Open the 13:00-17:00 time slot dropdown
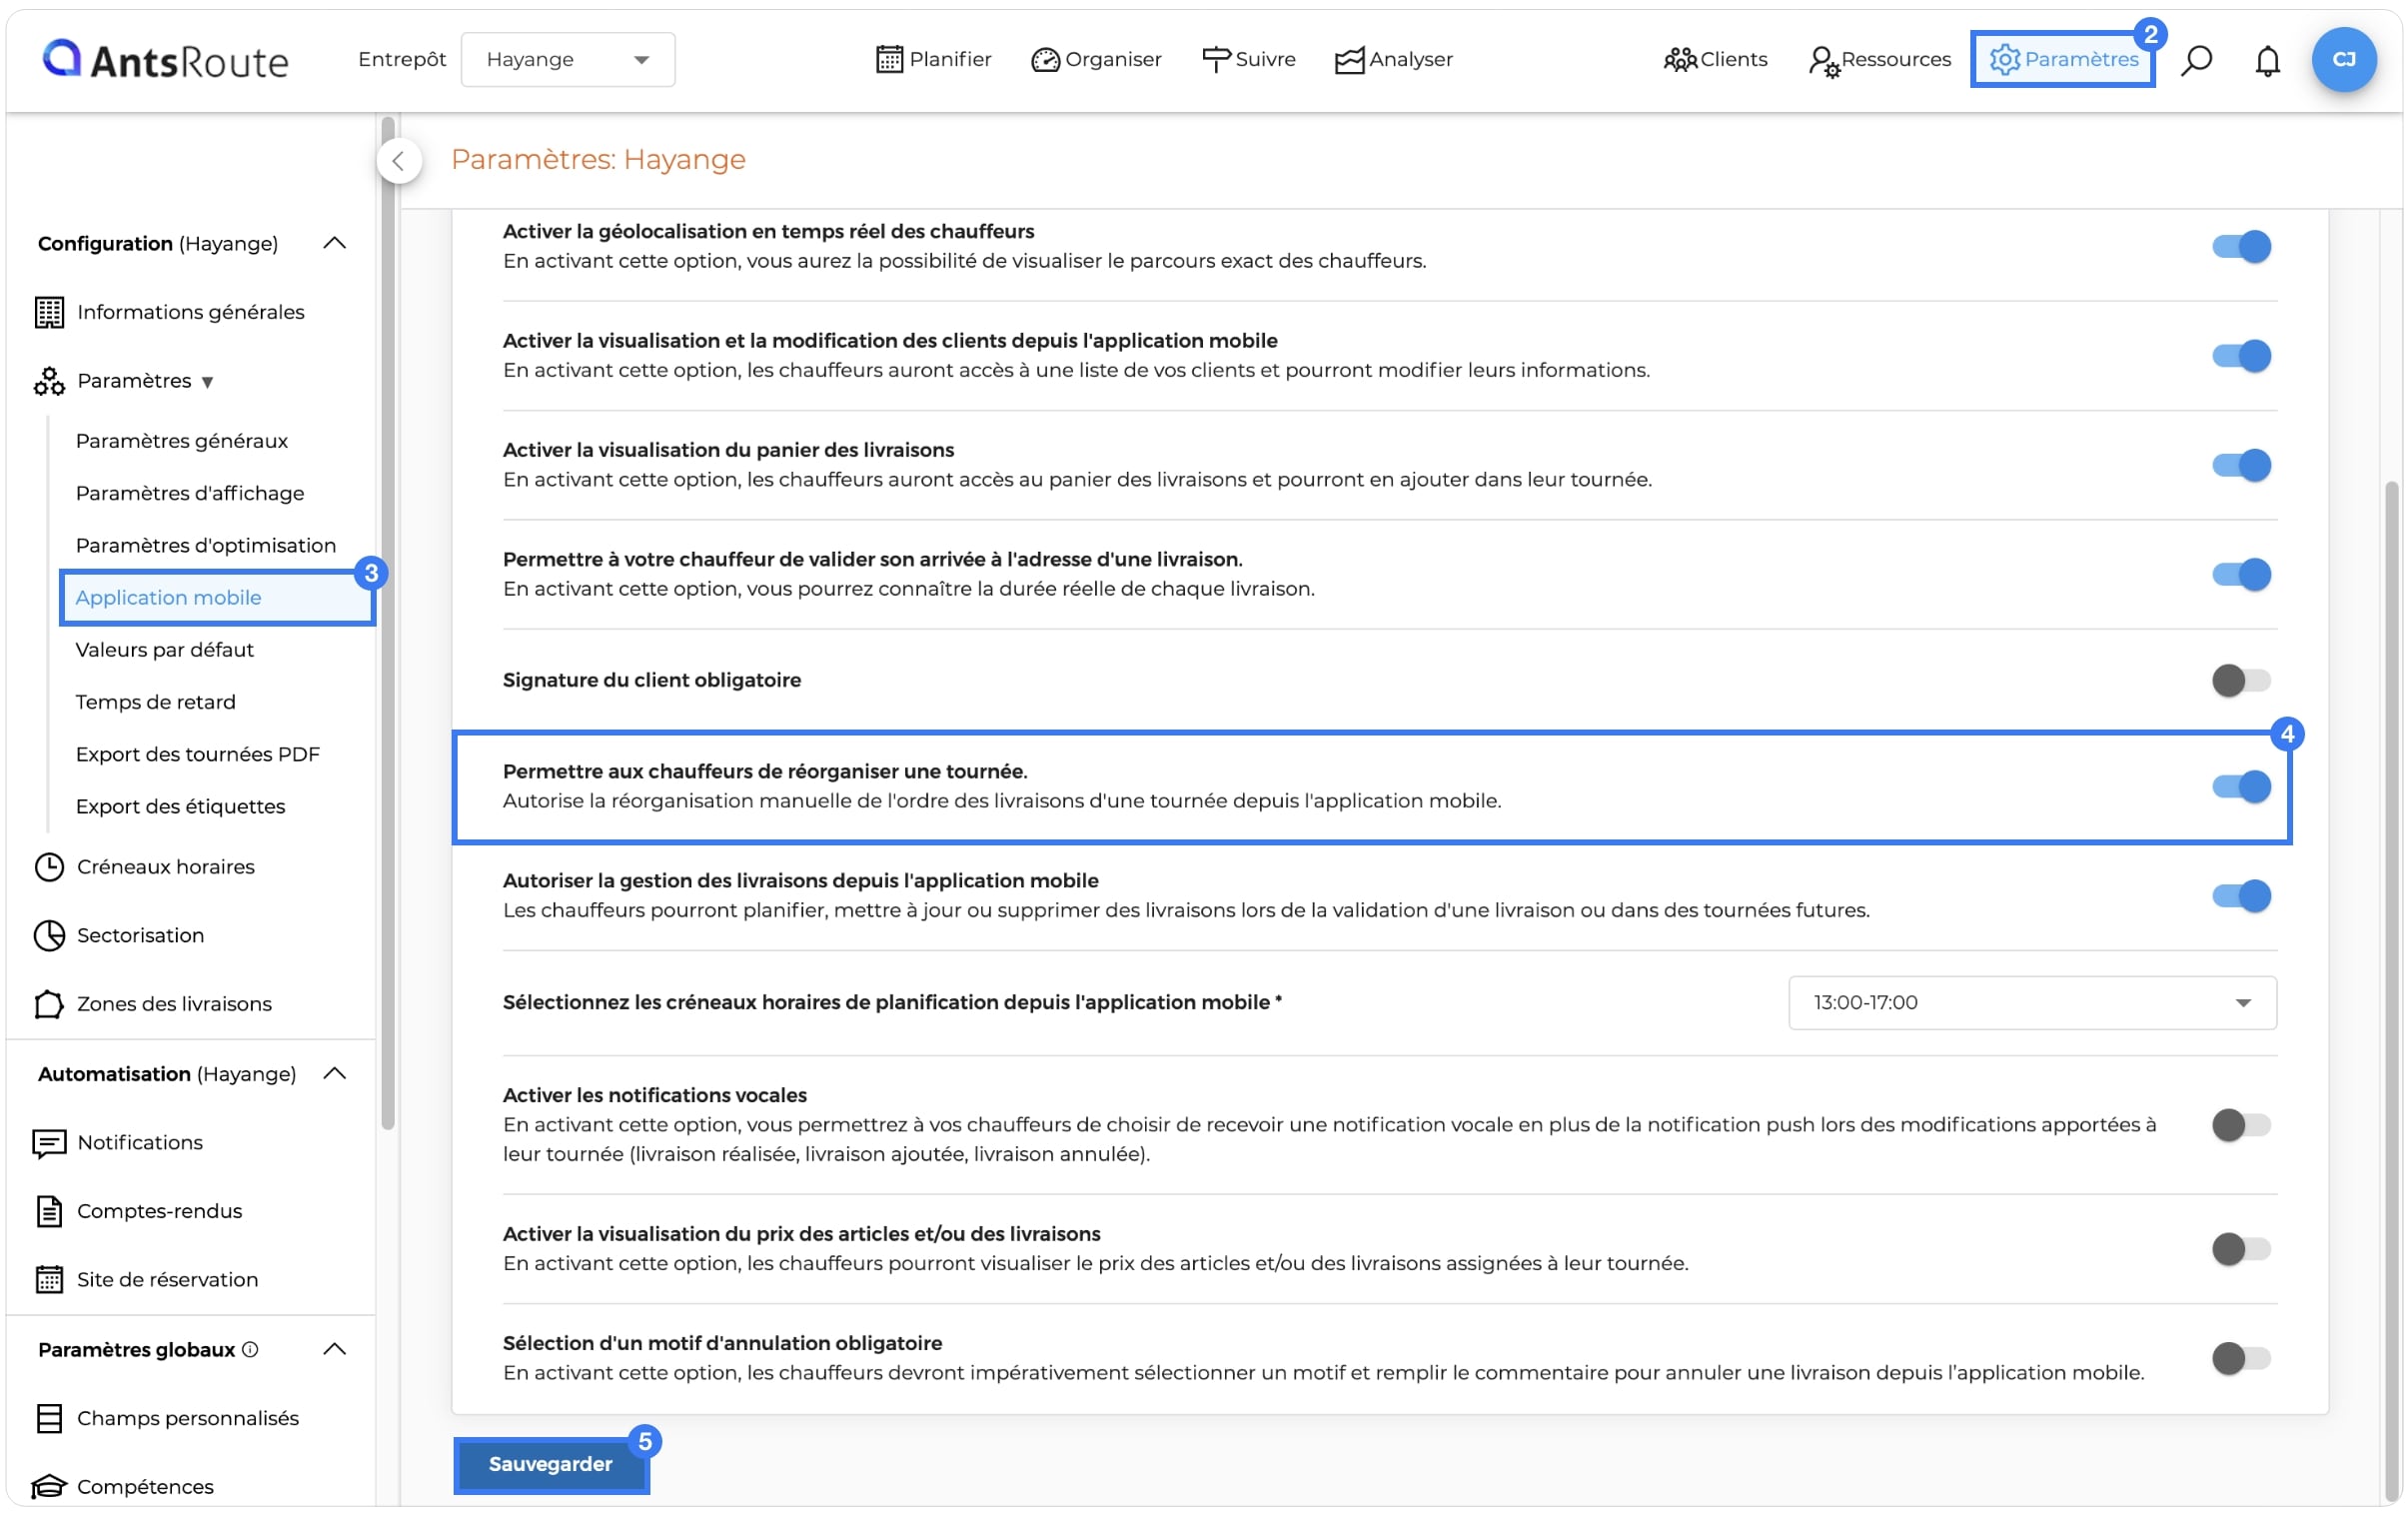 click(x=2032, y=1002)
